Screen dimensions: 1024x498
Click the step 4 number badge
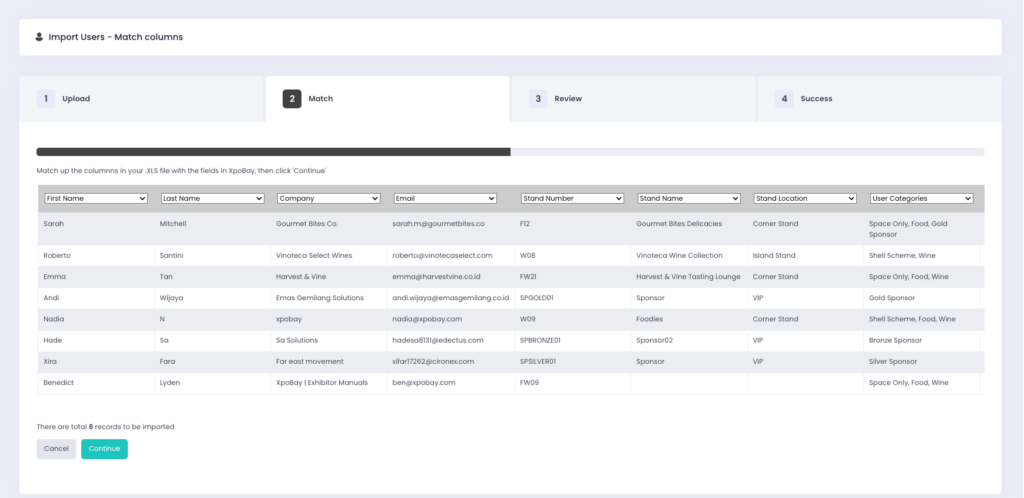[784, 99]
